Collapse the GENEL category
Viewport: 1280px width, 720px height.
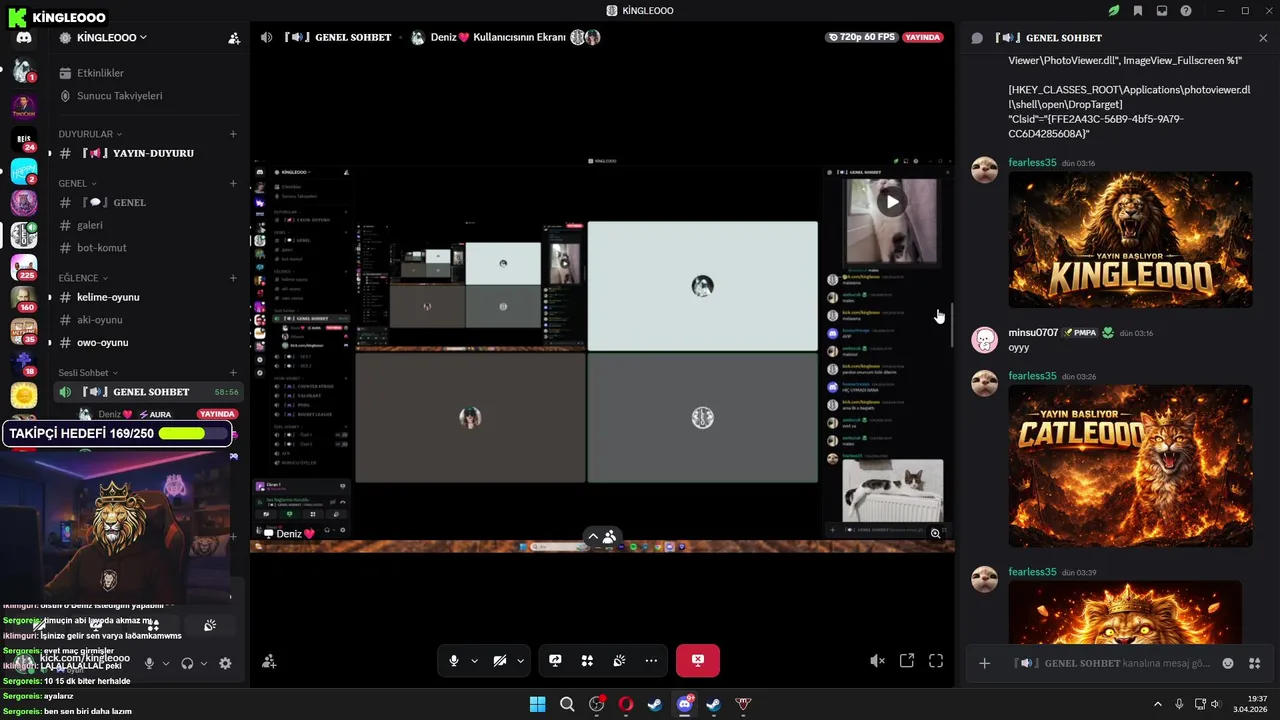tap(77, 184)
